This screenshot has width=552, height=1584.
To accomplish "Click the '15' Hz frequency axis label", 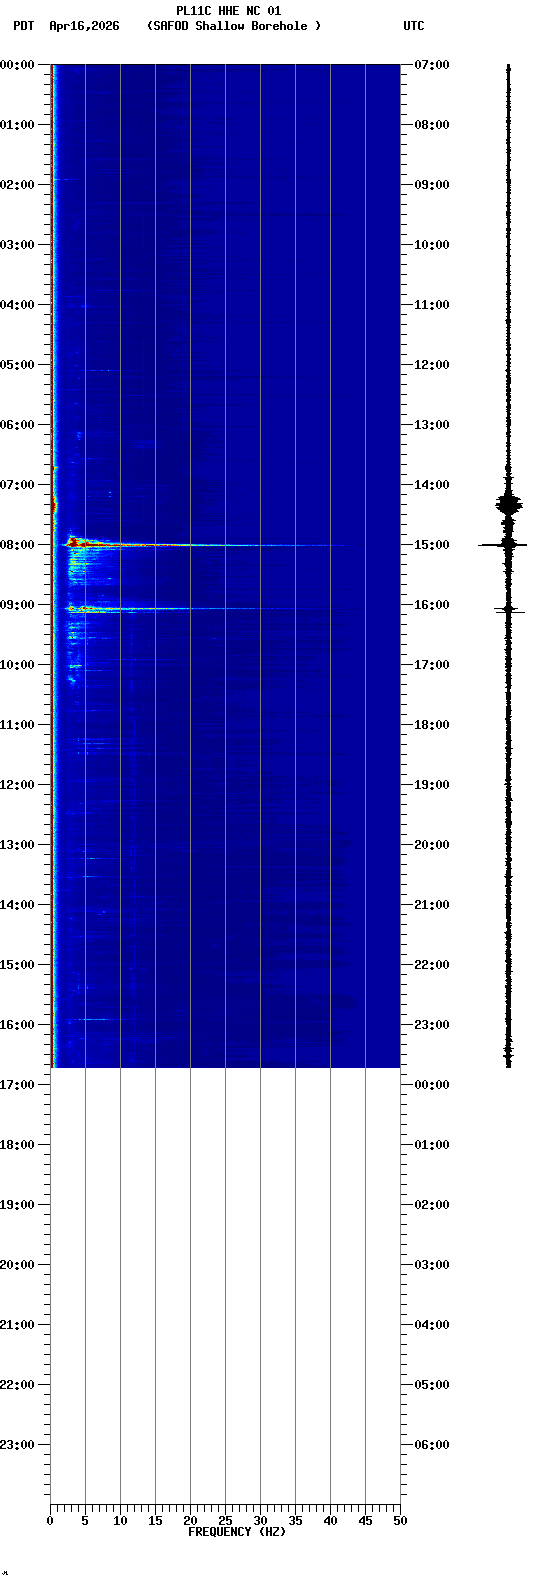I will (x=155, y=1521).
